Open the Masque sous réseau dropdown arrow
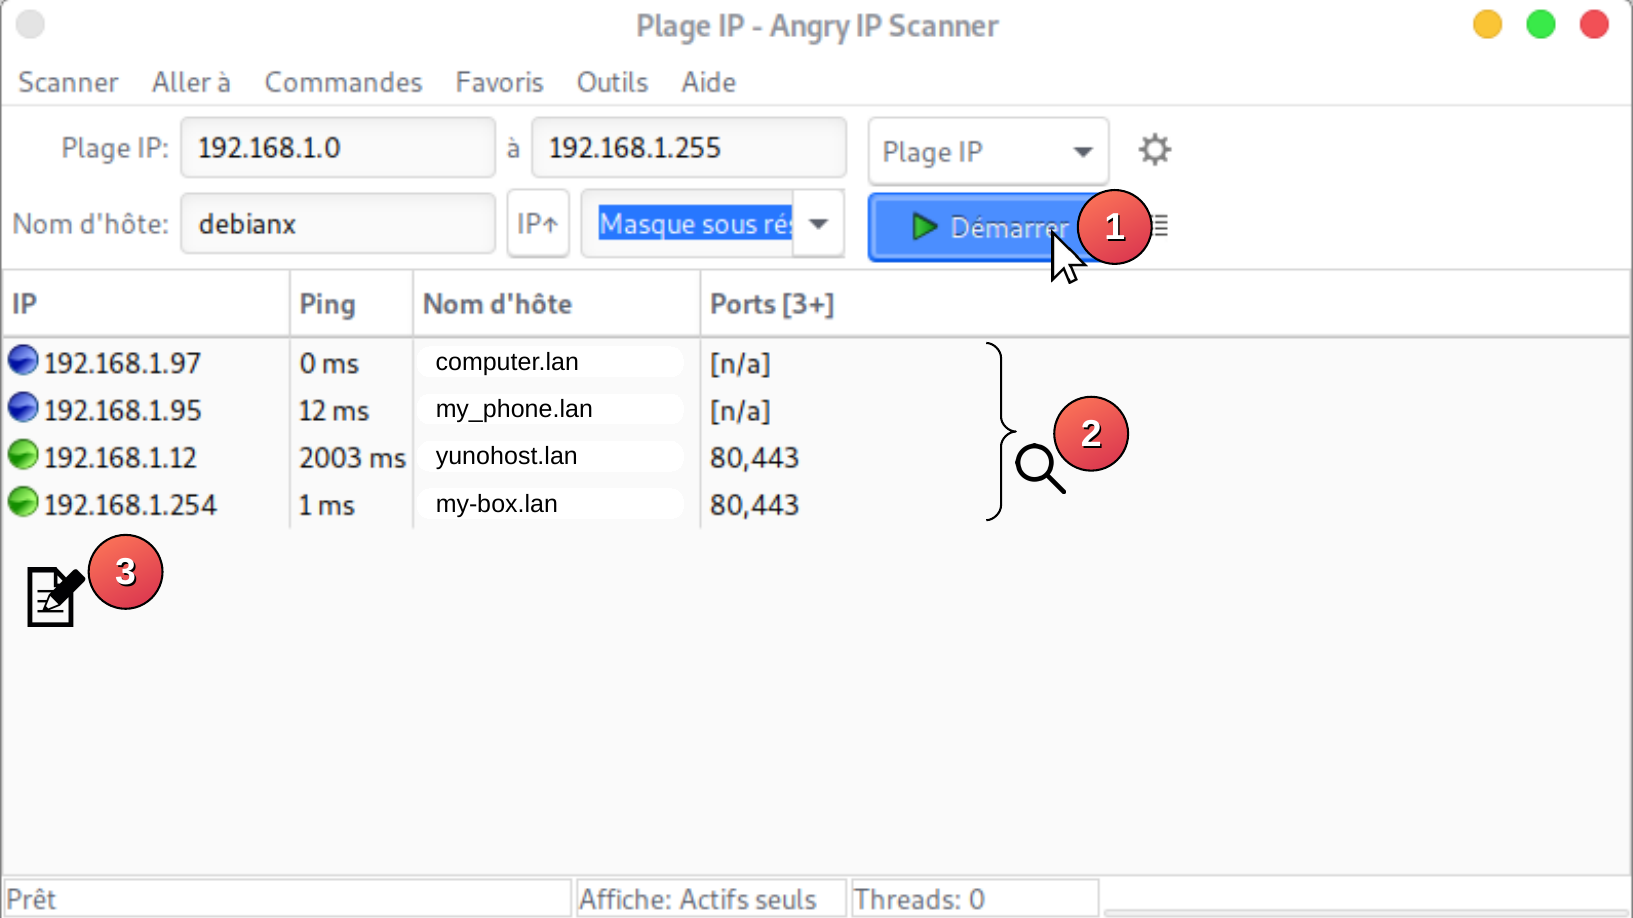 coord(819,224)
